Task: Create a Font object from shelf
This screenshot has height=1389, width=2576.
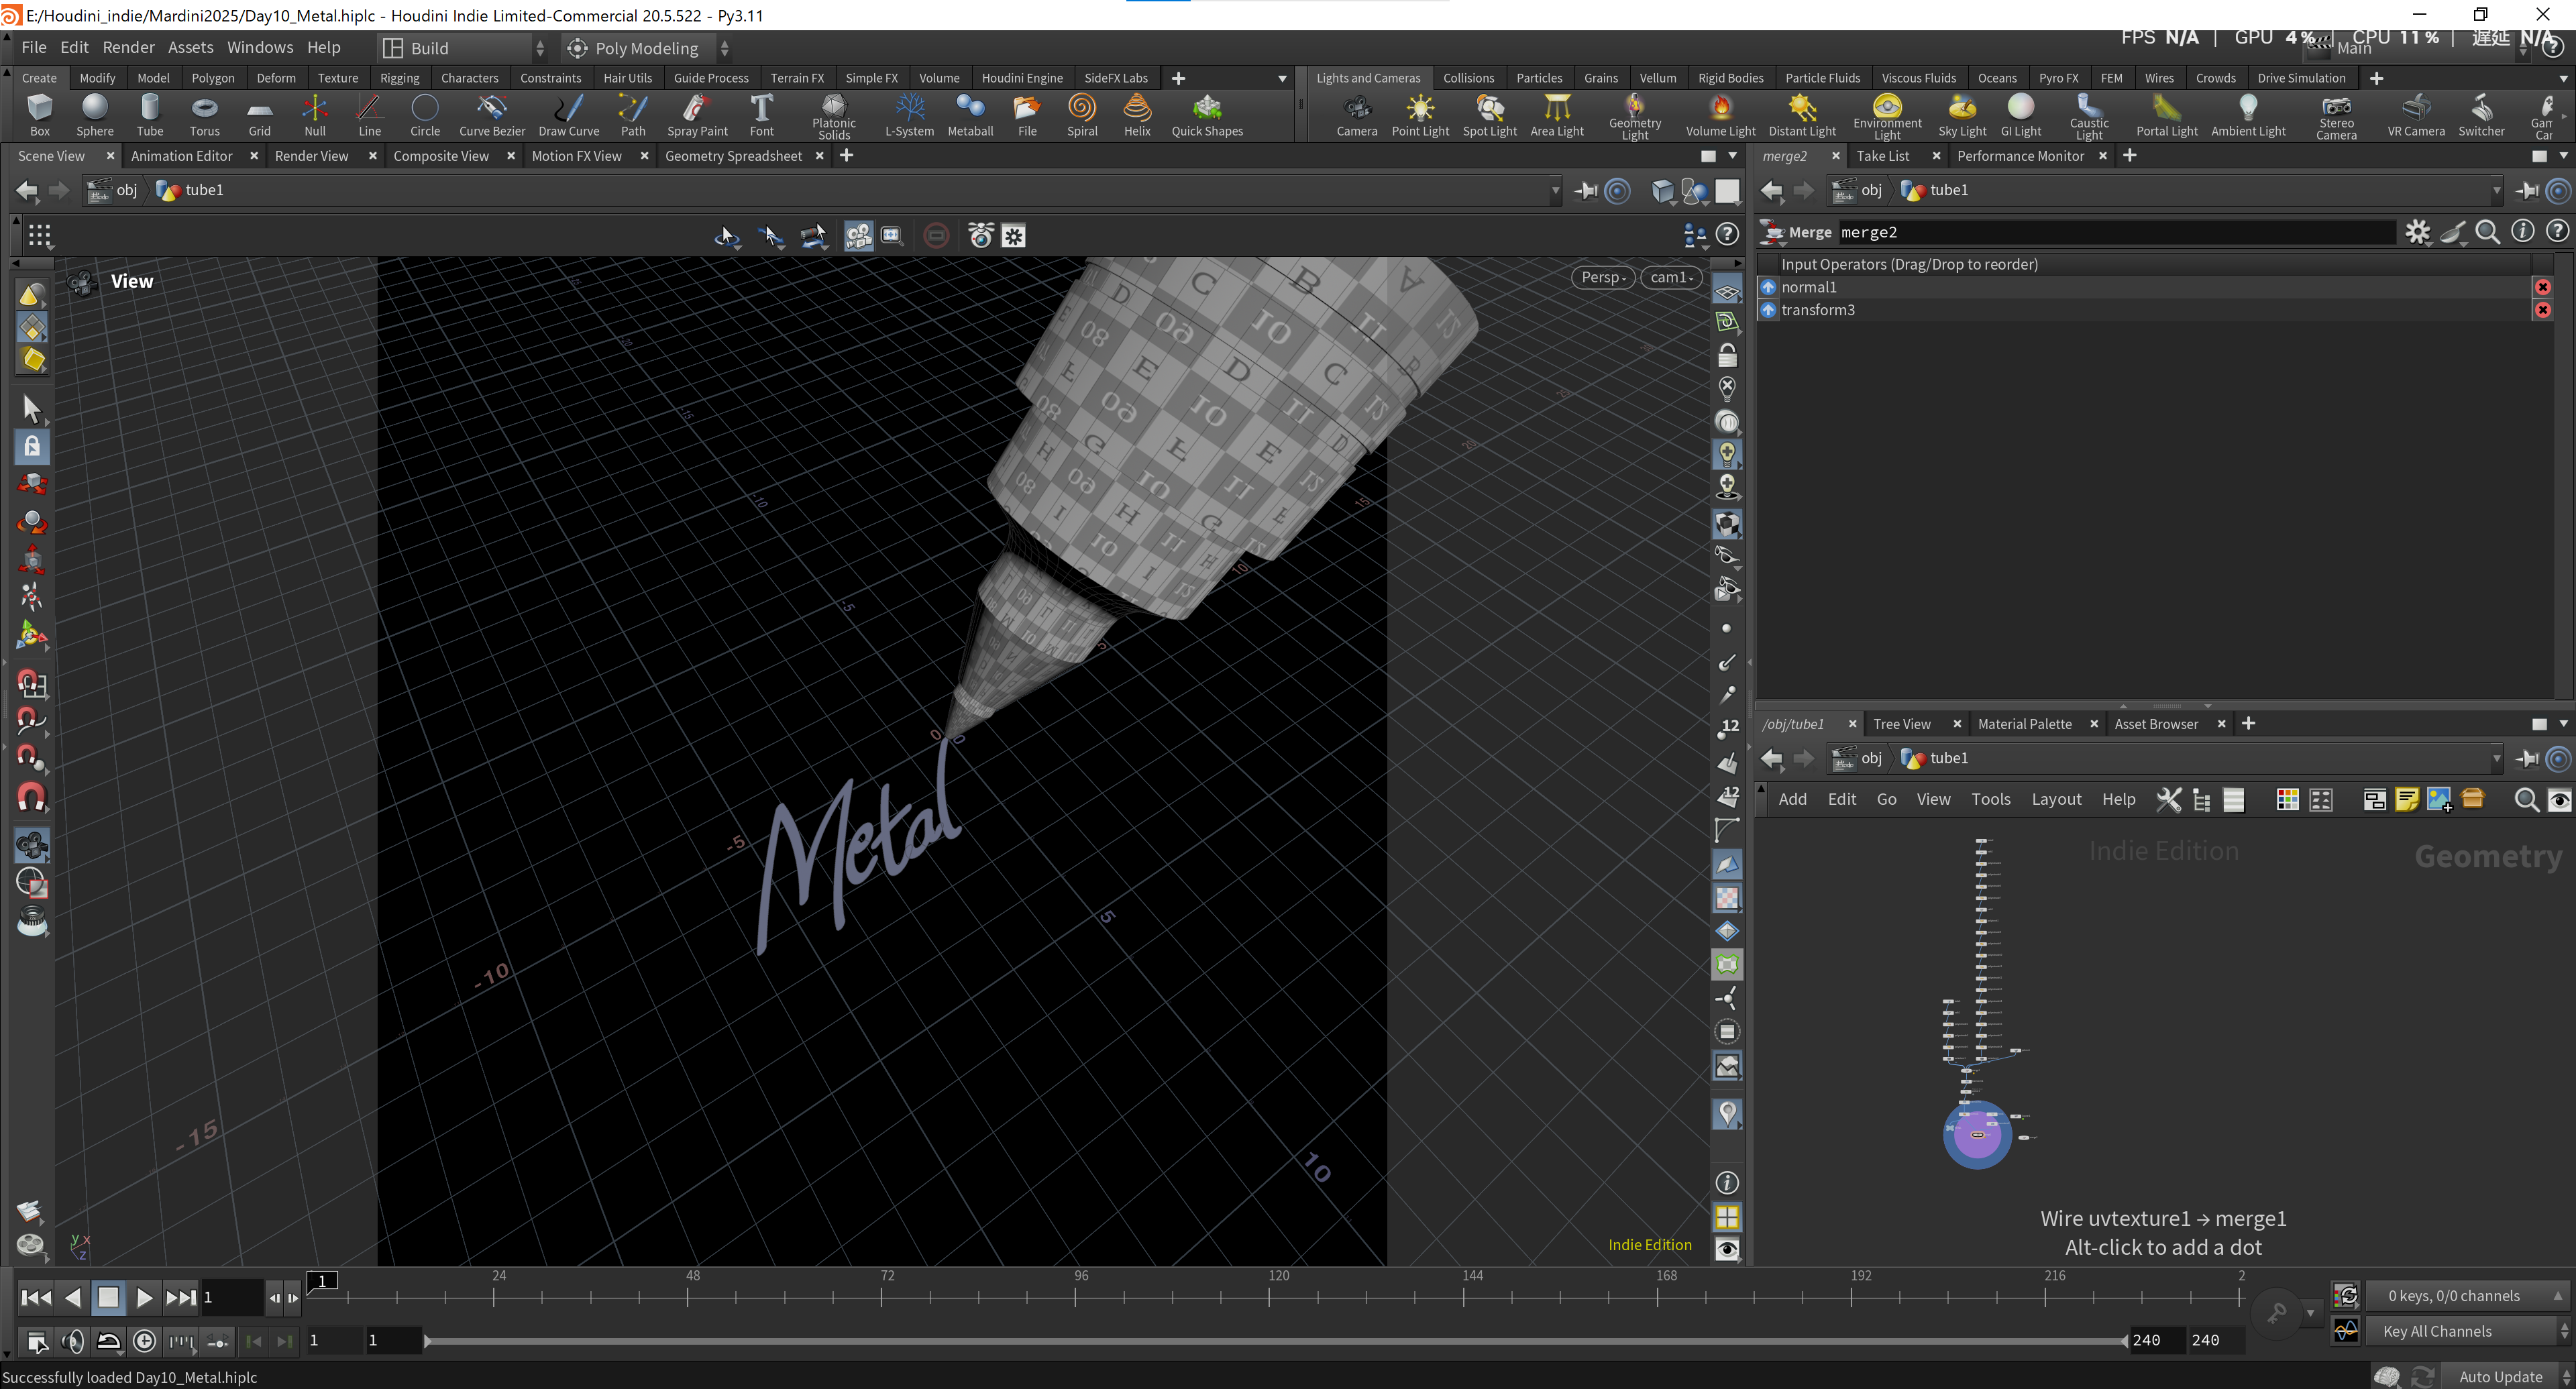Action: coord(762,115)
